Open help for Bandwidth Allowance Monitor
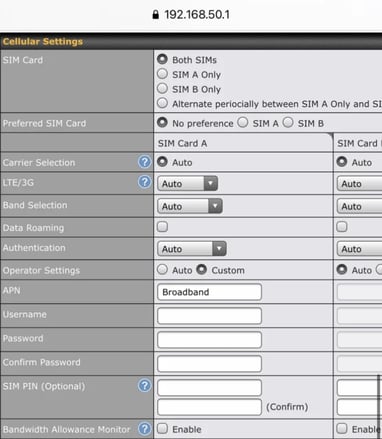The image size is (382, 439). click(x=145, y=429)
